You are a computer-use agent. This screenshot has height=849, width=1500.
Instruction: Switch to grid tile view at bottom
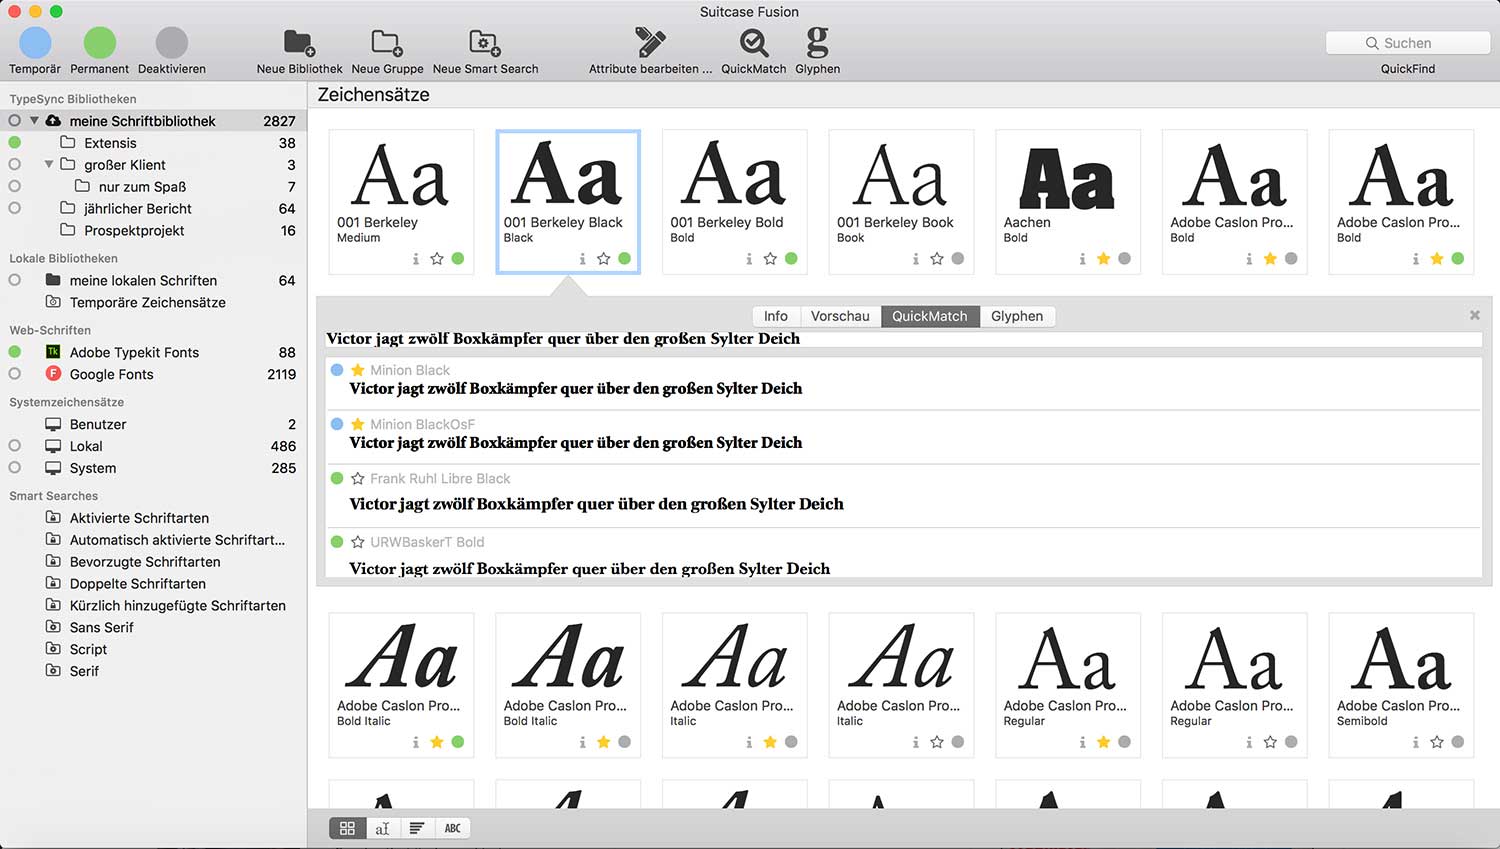coord(347,828)
